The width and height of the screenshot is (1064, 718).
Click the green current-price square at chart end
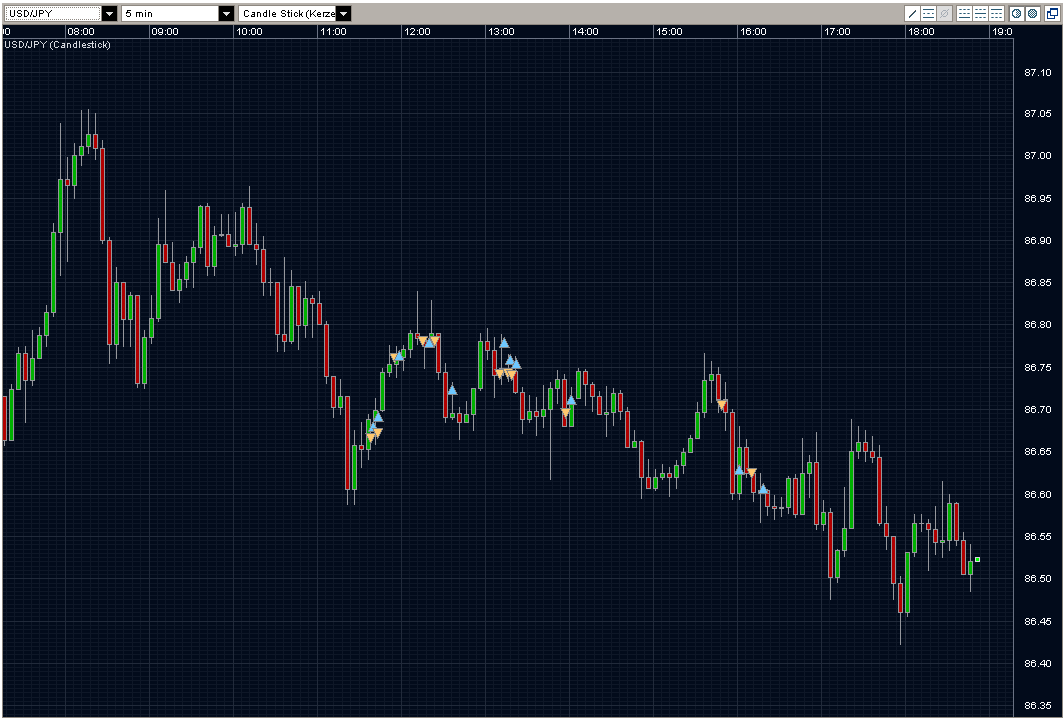pos(978,559)
